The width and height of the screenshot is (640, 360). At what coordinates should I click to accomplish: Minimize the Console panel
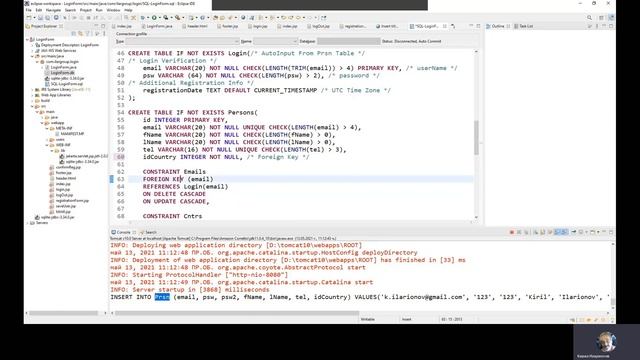604,232
